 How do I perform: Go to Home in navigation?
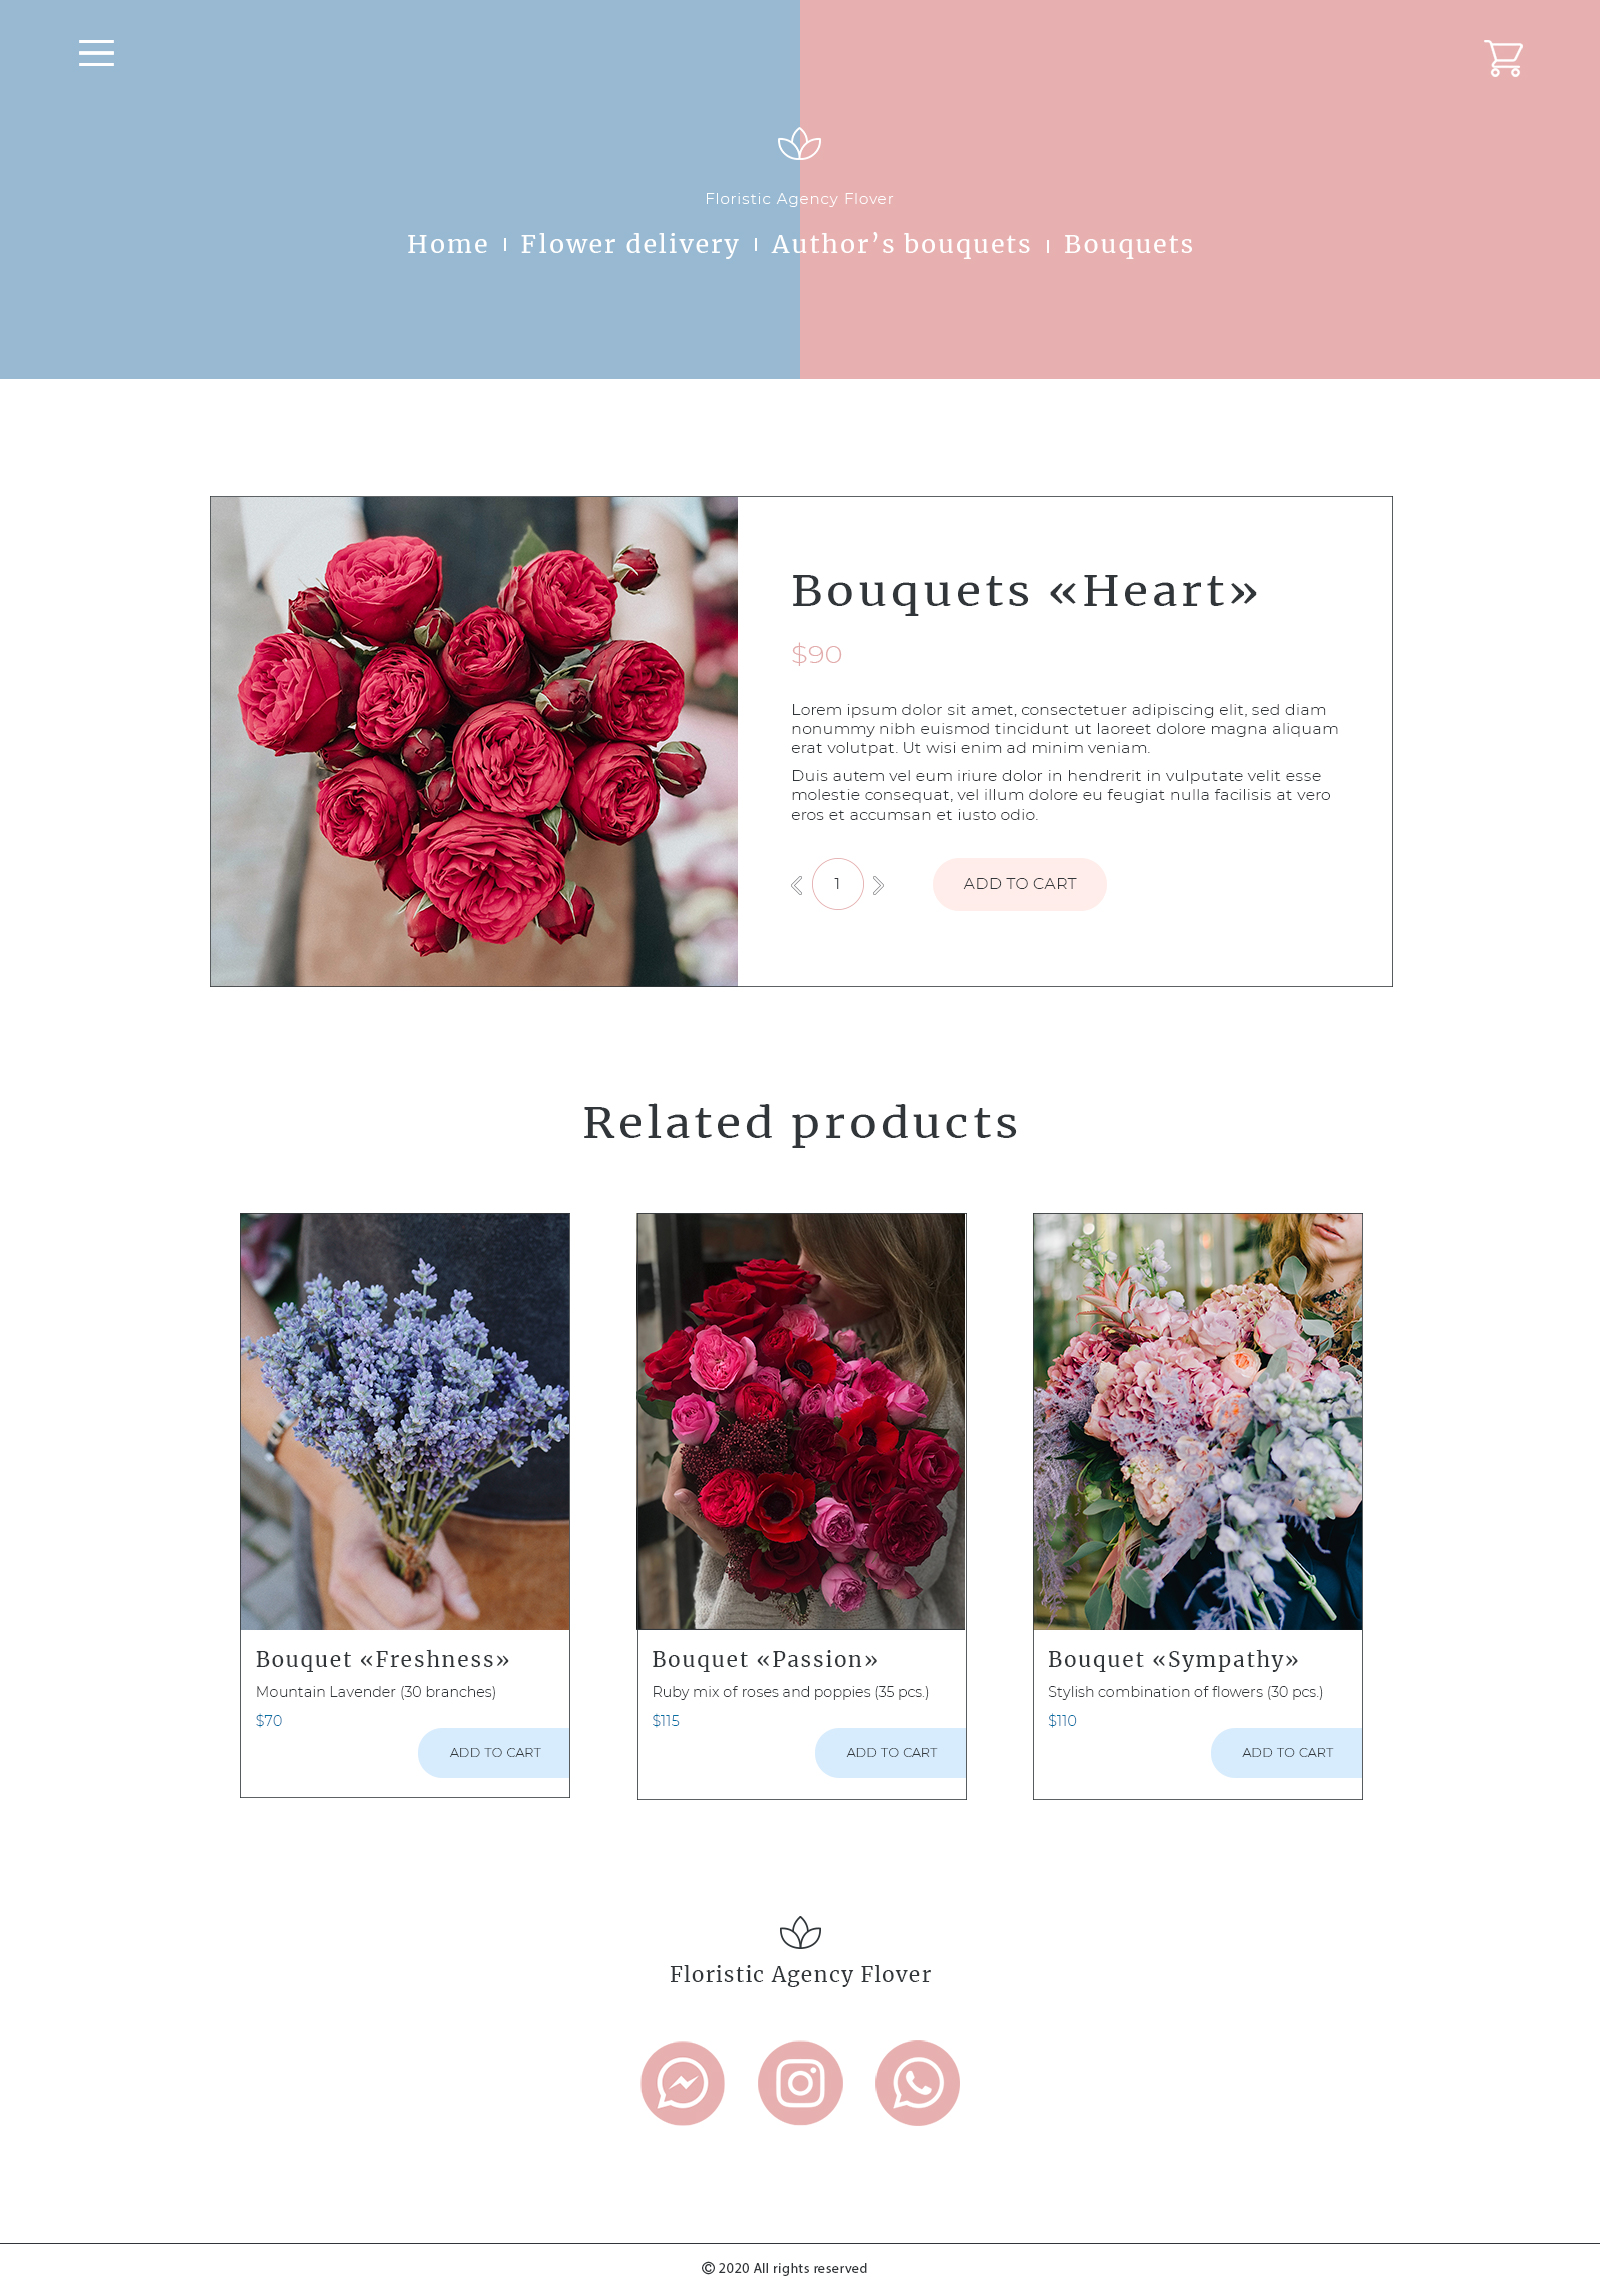pos(448,244)
